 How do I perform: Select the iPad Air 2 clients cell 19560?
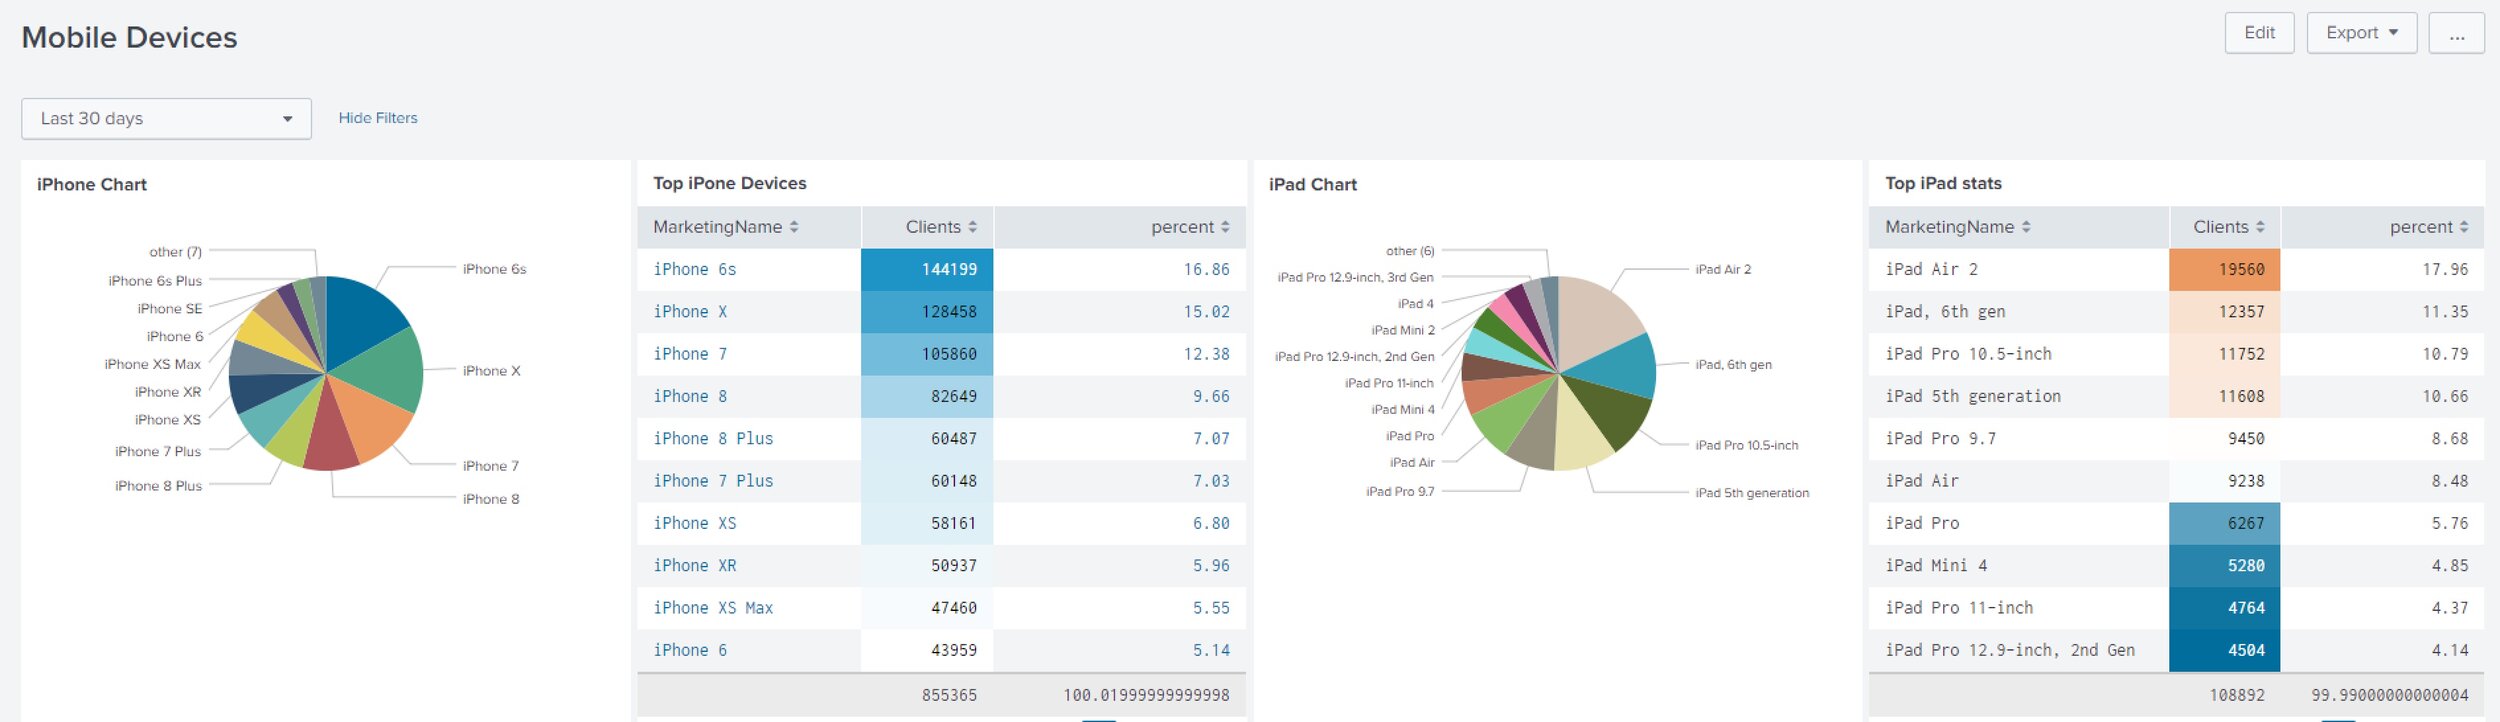(2225, 269)
